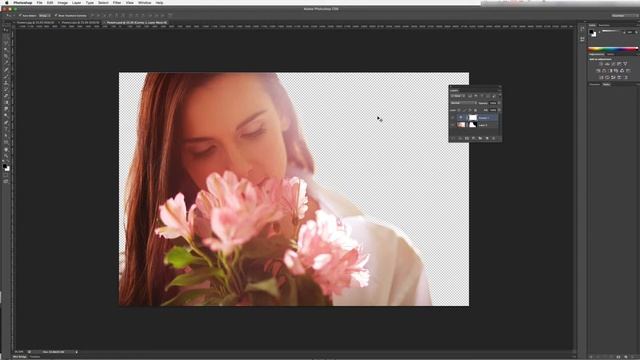Click the foreground color swatch in toolbar
The height and width of the screenshot is (360, 640).
point(4,166)
